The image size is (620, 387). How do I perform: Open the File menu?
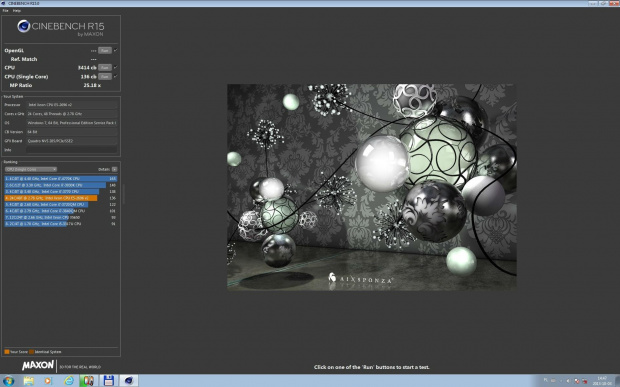pos(5,11)
